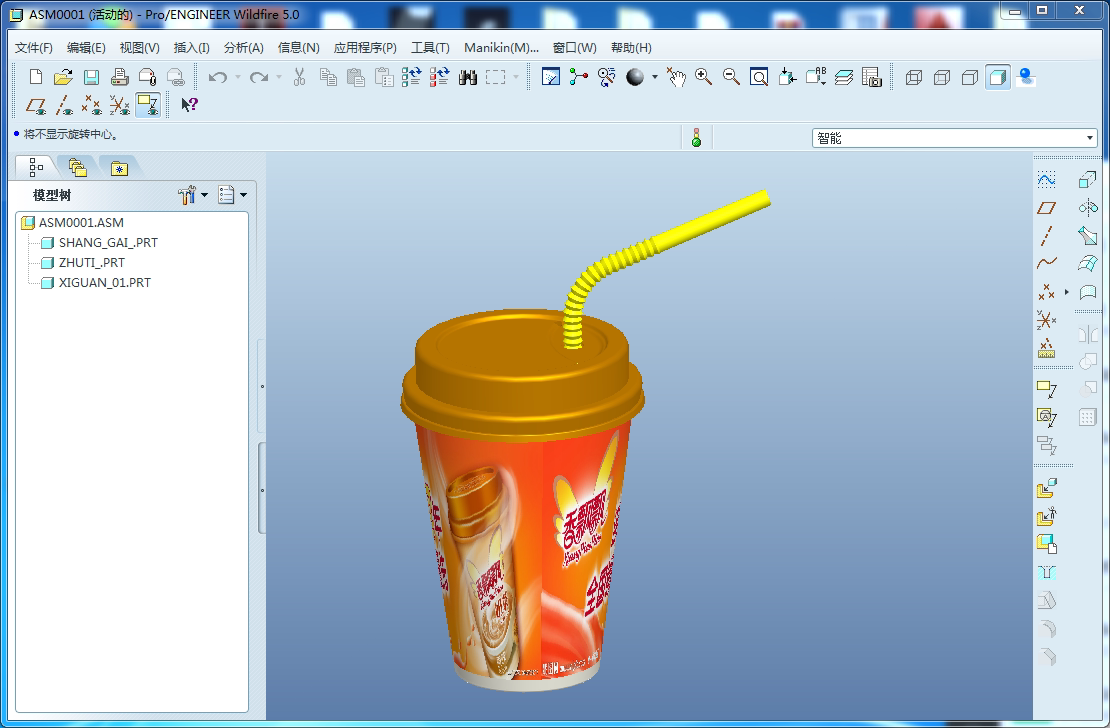Print the model with the printer icon
The image size is (1110, 728).
click(x=119, y=76)
